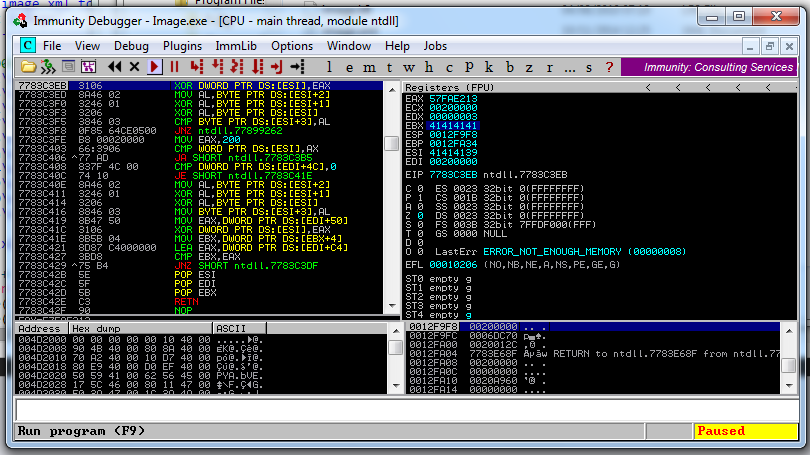Open the File menu

(52, 46)
